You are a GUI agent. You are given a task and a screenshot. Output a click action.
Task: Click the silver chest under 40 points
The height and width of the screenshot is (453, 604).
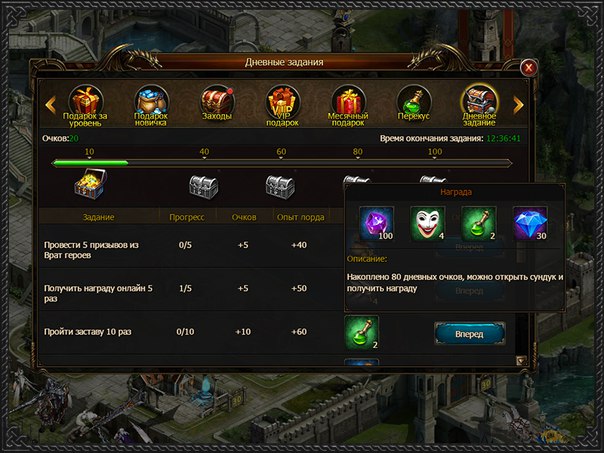point(204,186)
